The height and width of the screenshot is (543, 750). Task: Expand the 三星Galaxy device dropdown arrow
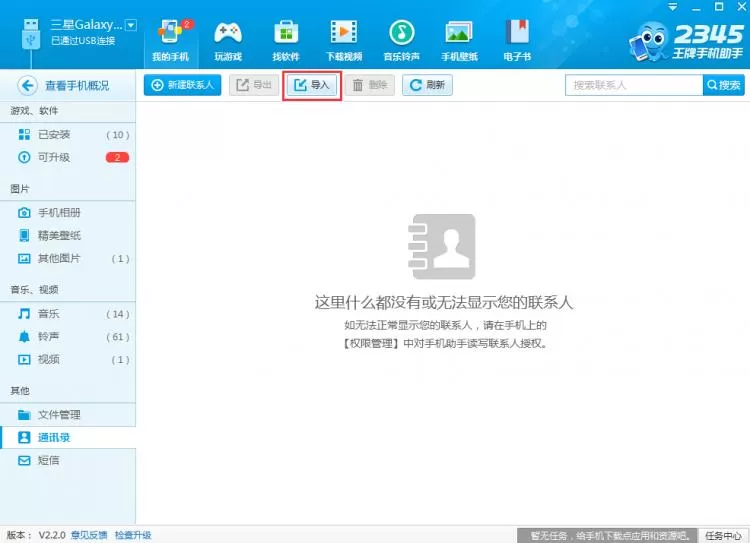[131, 24]
